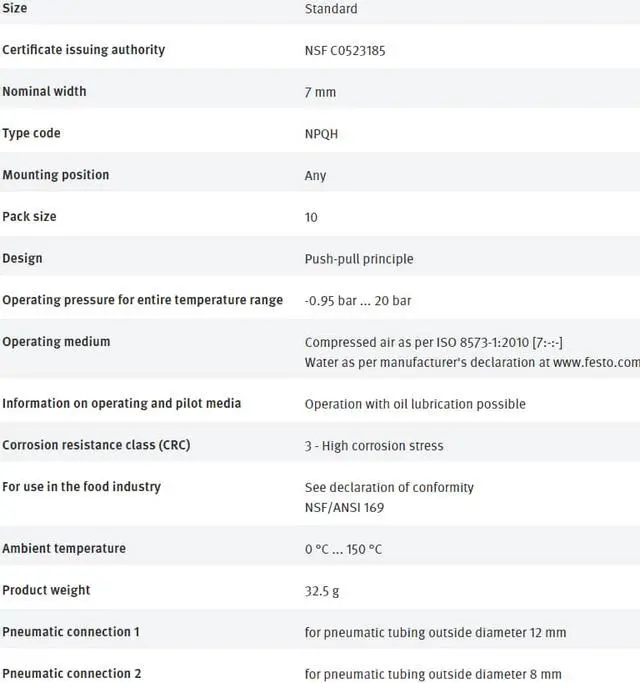Viewport: 640px width, 683px height.
Task: Select the ambient temperature range value
Action: click(x=343, y=549)
